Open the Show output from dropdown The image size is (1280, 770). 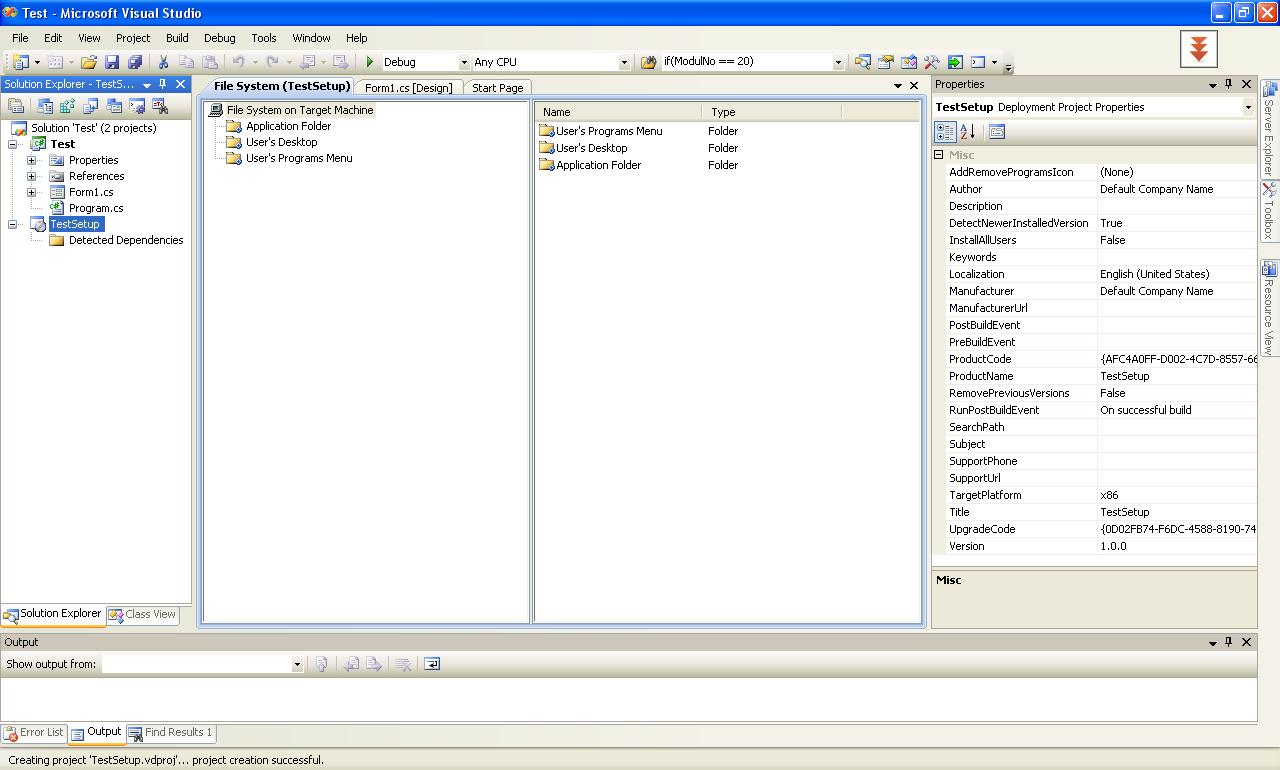click(x=296, y=664)
